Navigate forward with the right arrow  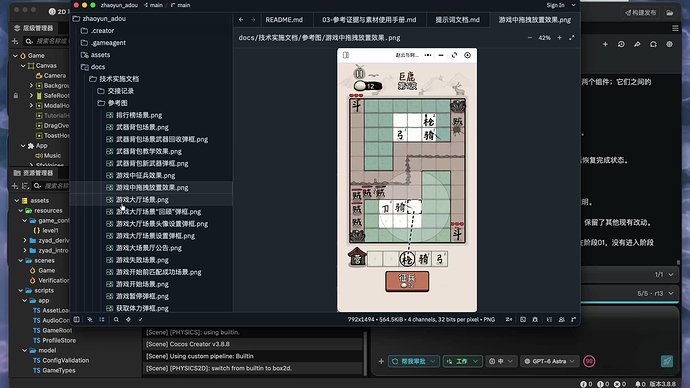tap(253, 19)
